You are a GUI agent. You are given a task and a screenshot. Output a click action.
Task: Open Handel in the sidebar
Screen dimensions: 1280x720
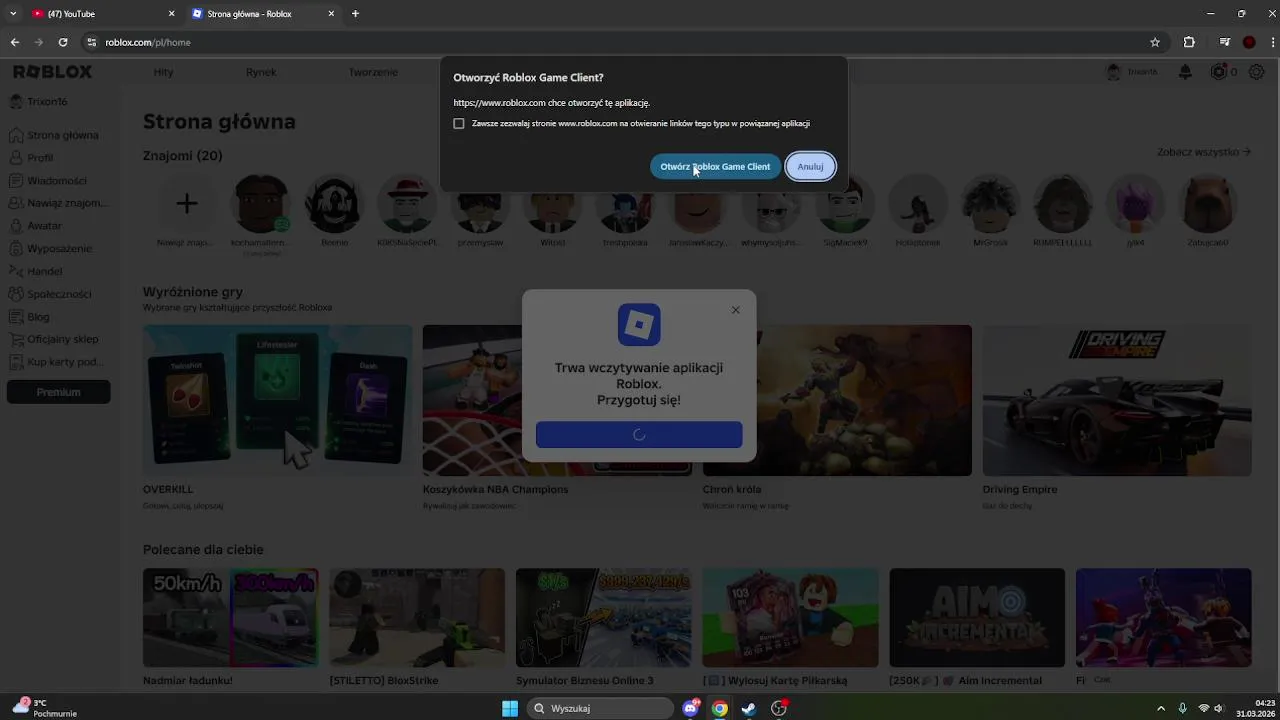pyautogui.click(x=36, y=271)
